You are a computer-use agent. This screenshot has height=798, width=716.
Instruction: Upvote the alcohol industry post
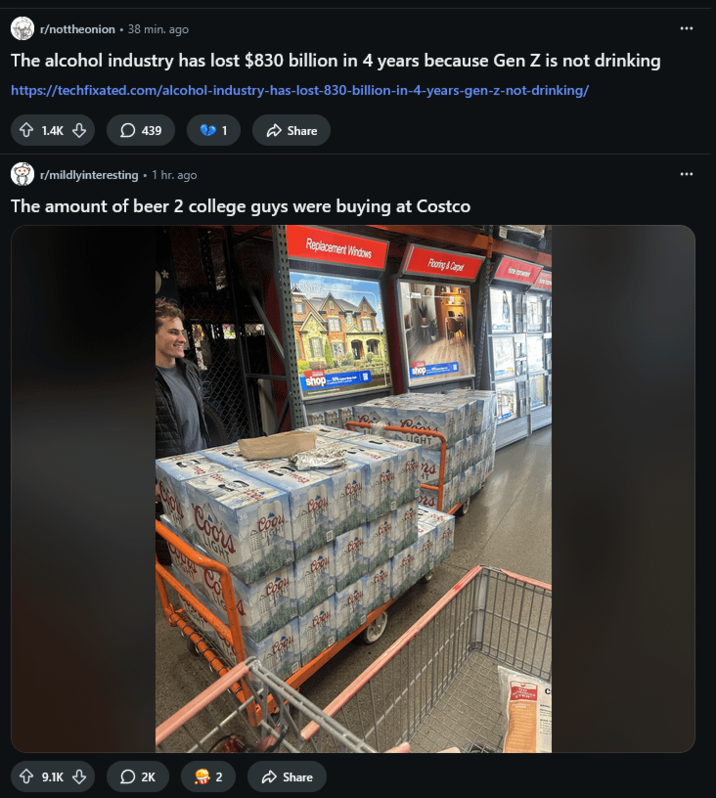[26, 130]
